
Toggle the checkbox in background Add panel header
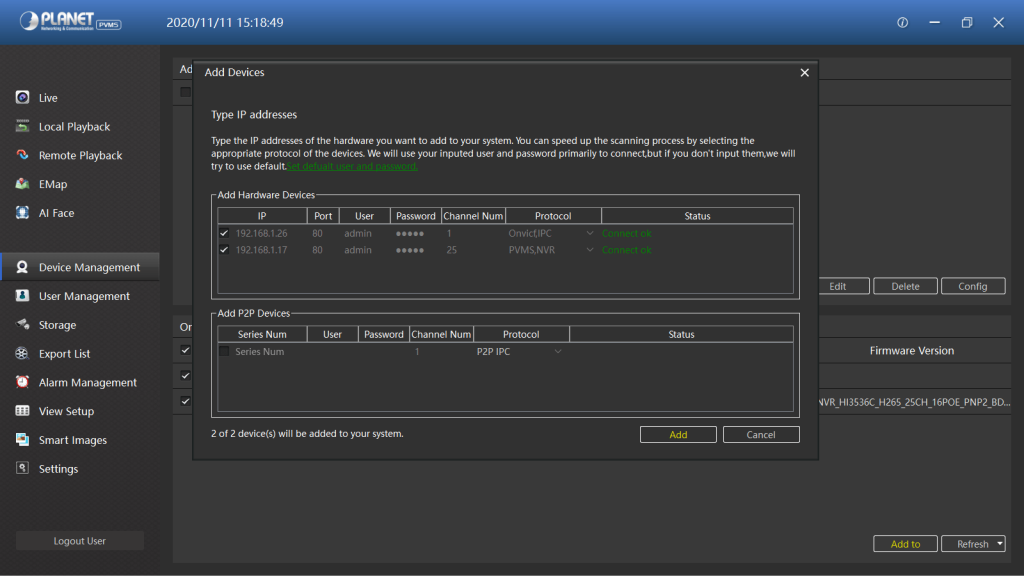[x=185, y=92]
